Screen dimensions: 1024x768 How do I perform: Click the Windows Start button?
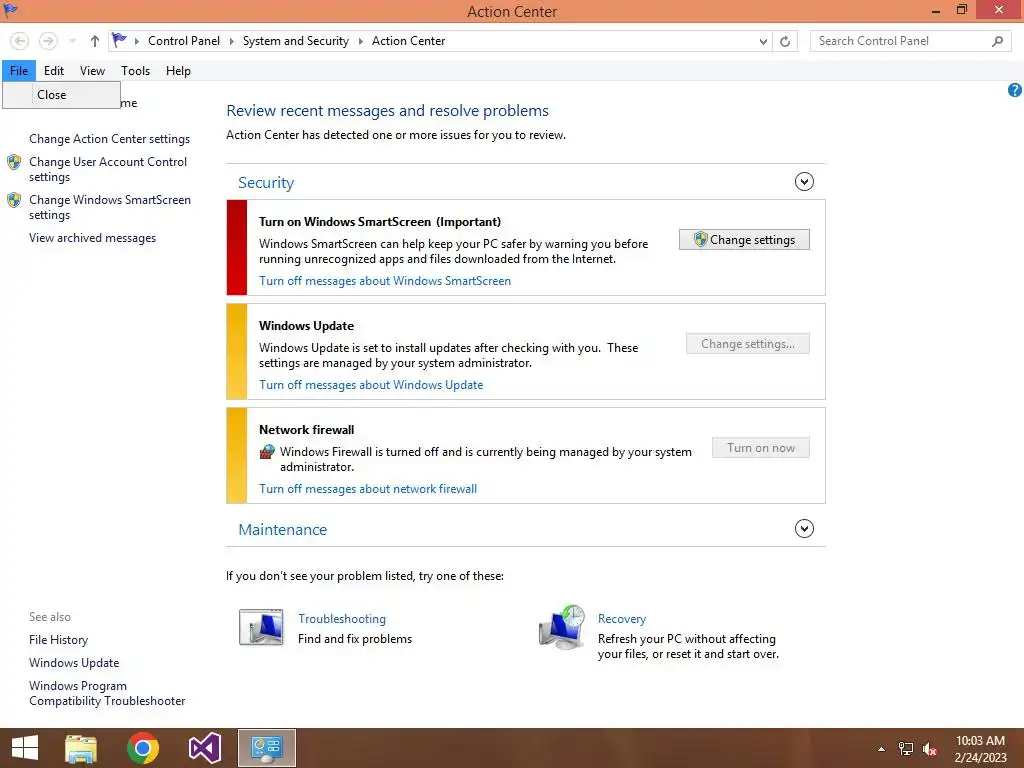[x=25, y=748]
